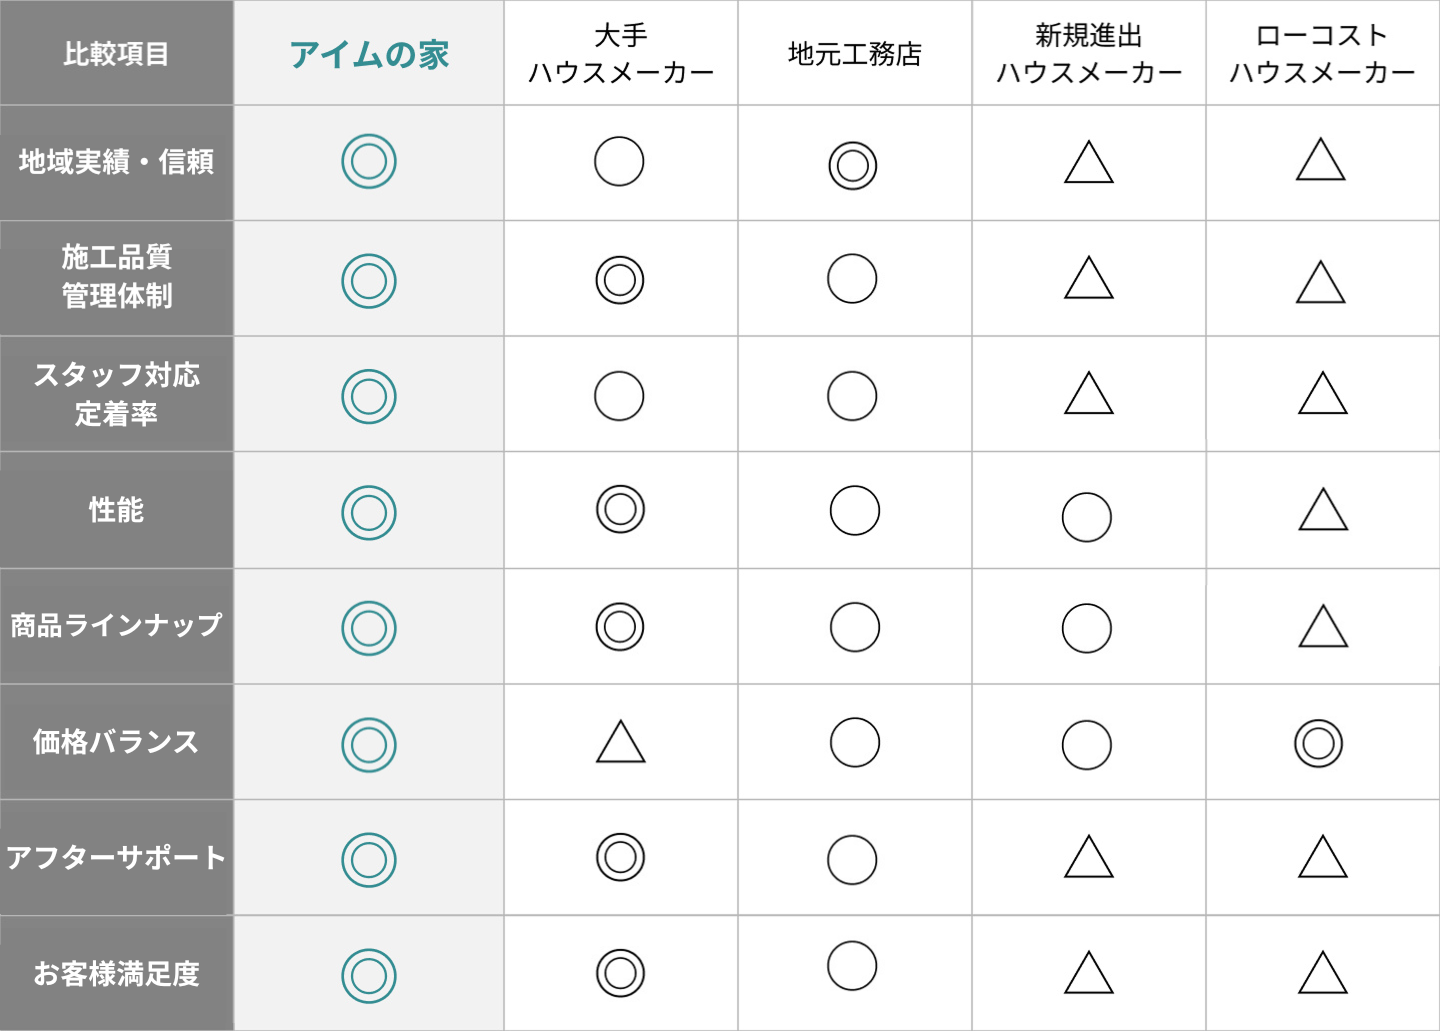Click the ローコストハウスメーカー column header

click(1322, 54)
